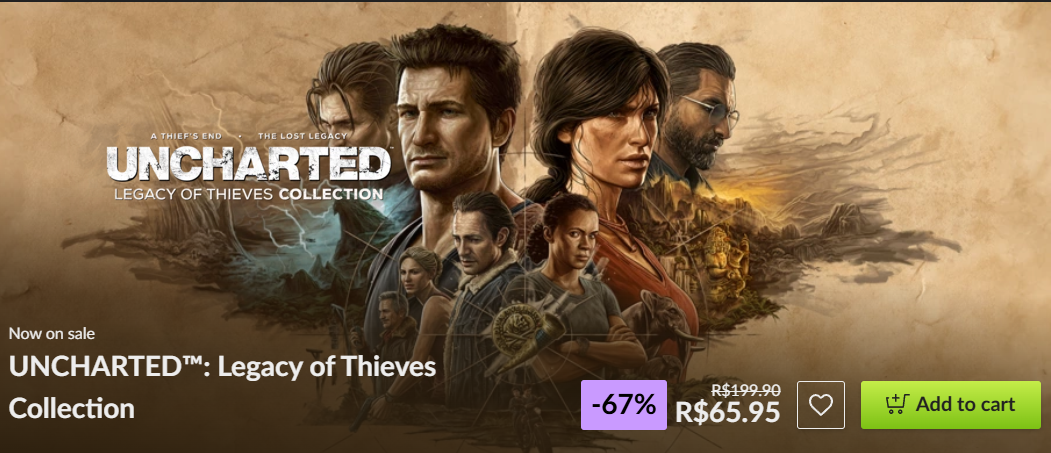
Task: Click the skull pirate coin medallion
Action: coord(515,326)
